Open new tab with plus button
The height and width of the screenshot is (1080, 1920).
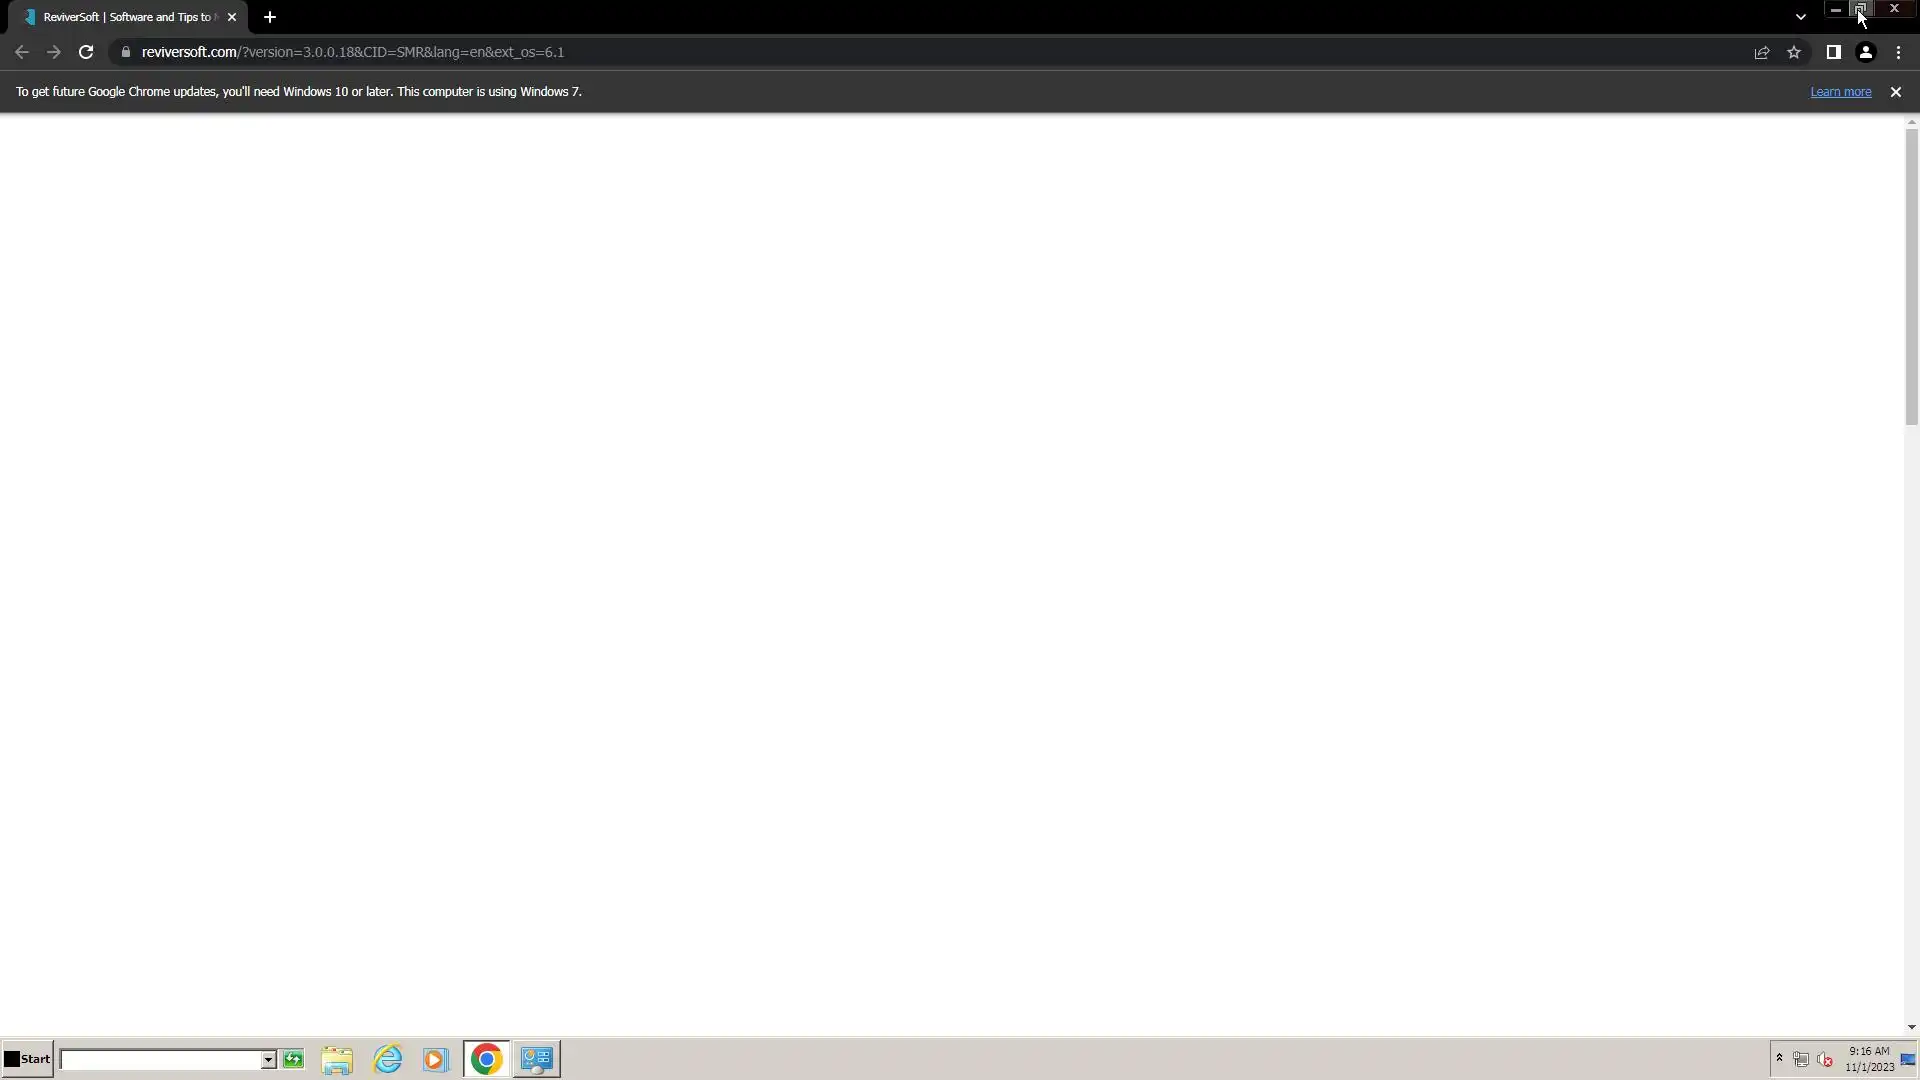pos(270,17)
